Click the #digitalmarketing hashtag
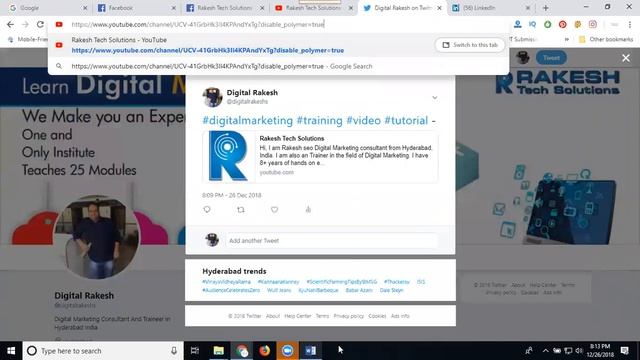This screenshot has width=640, height=360. click(248, 120)
